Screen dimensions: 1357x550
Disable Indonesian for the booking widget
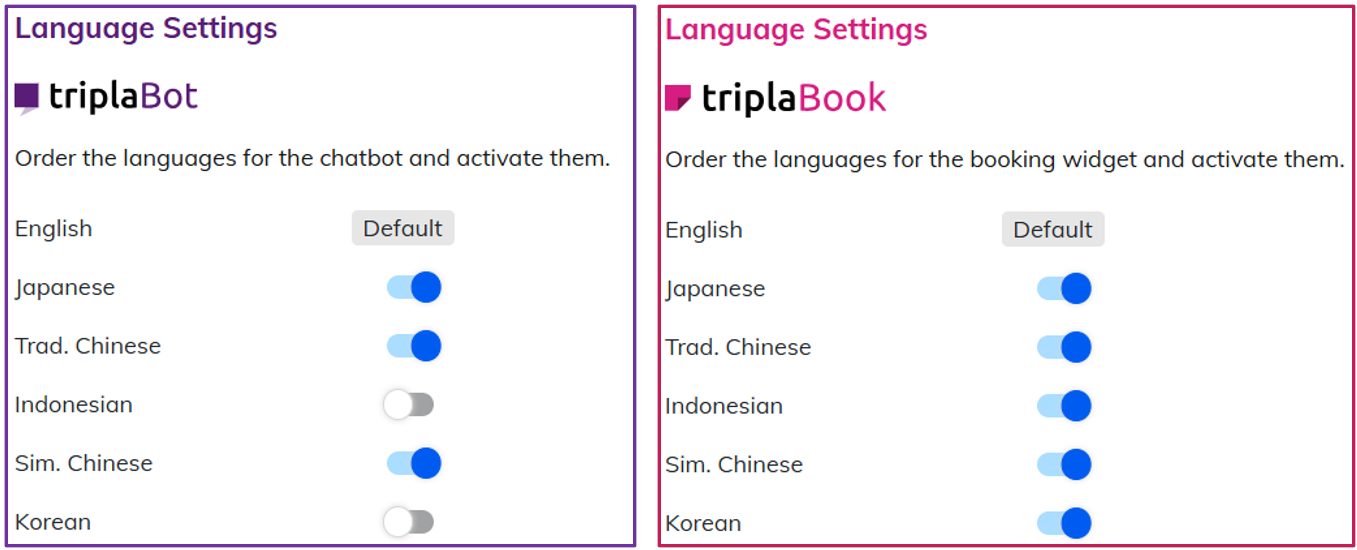(1063, 406)
